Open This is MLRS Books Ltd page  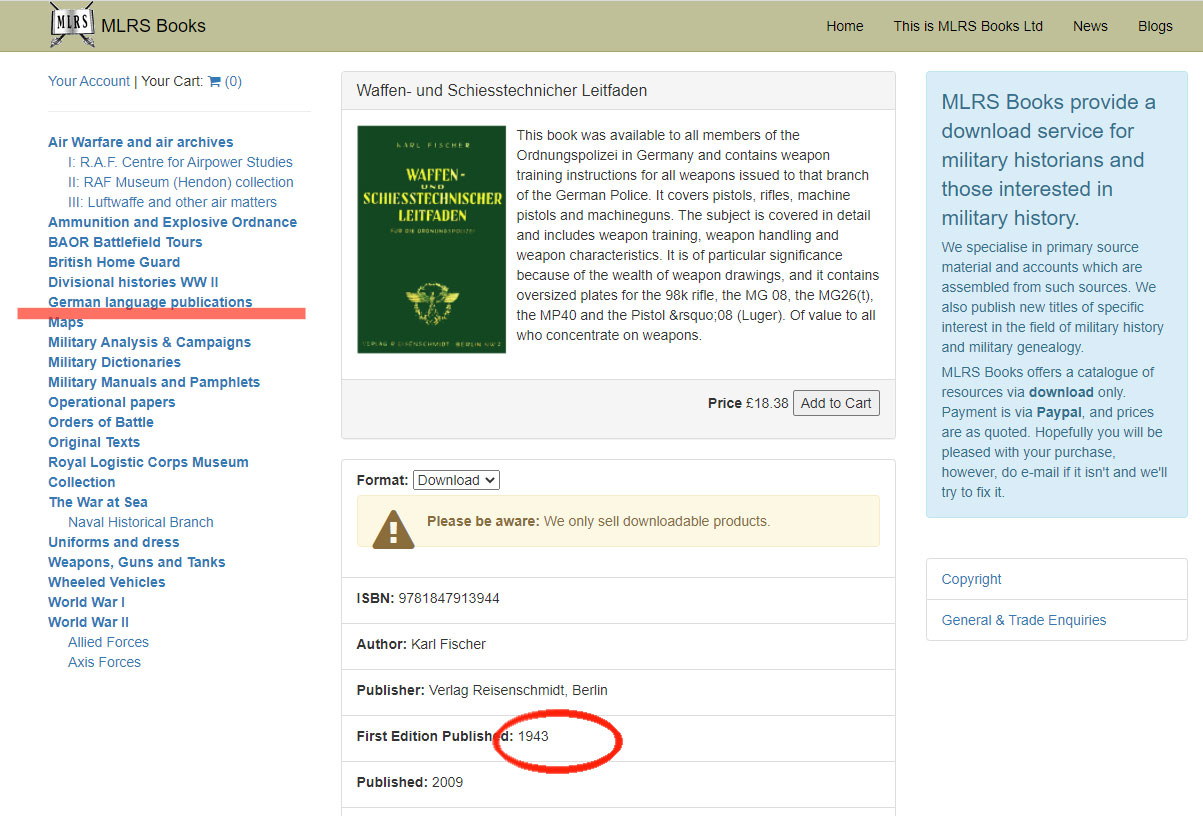(x=968, y=26)
